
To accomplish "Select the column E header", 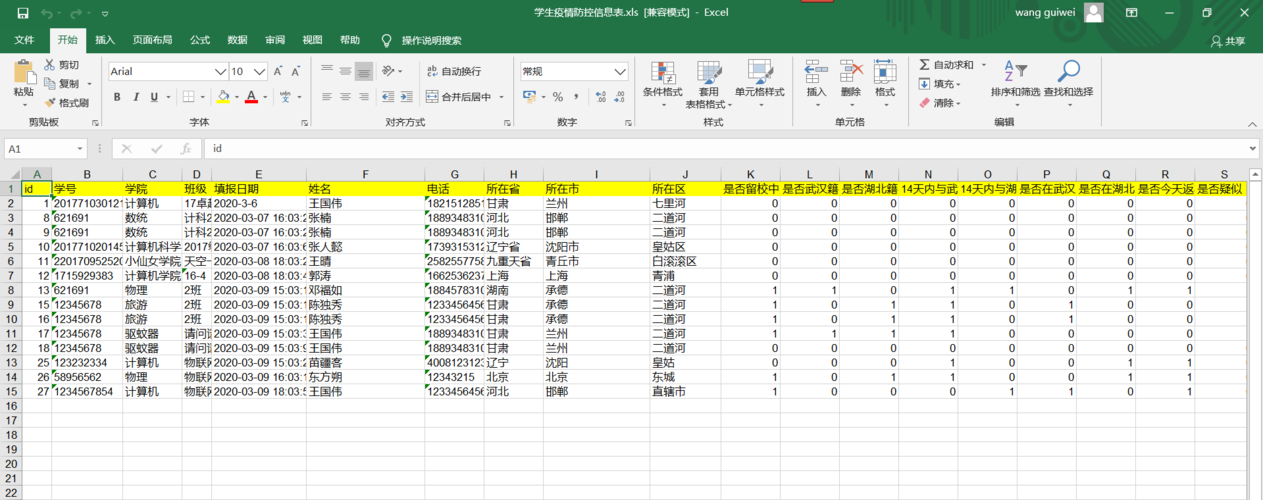I will 258,174.
